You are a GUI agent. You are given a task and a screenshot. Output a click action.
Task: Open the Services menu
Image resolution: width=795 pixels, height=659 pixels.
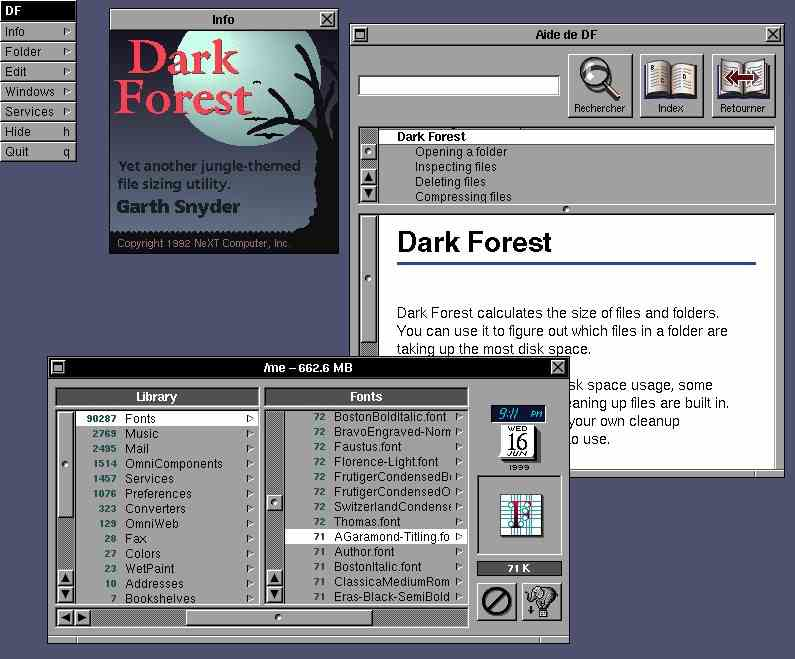coord(38,112)
